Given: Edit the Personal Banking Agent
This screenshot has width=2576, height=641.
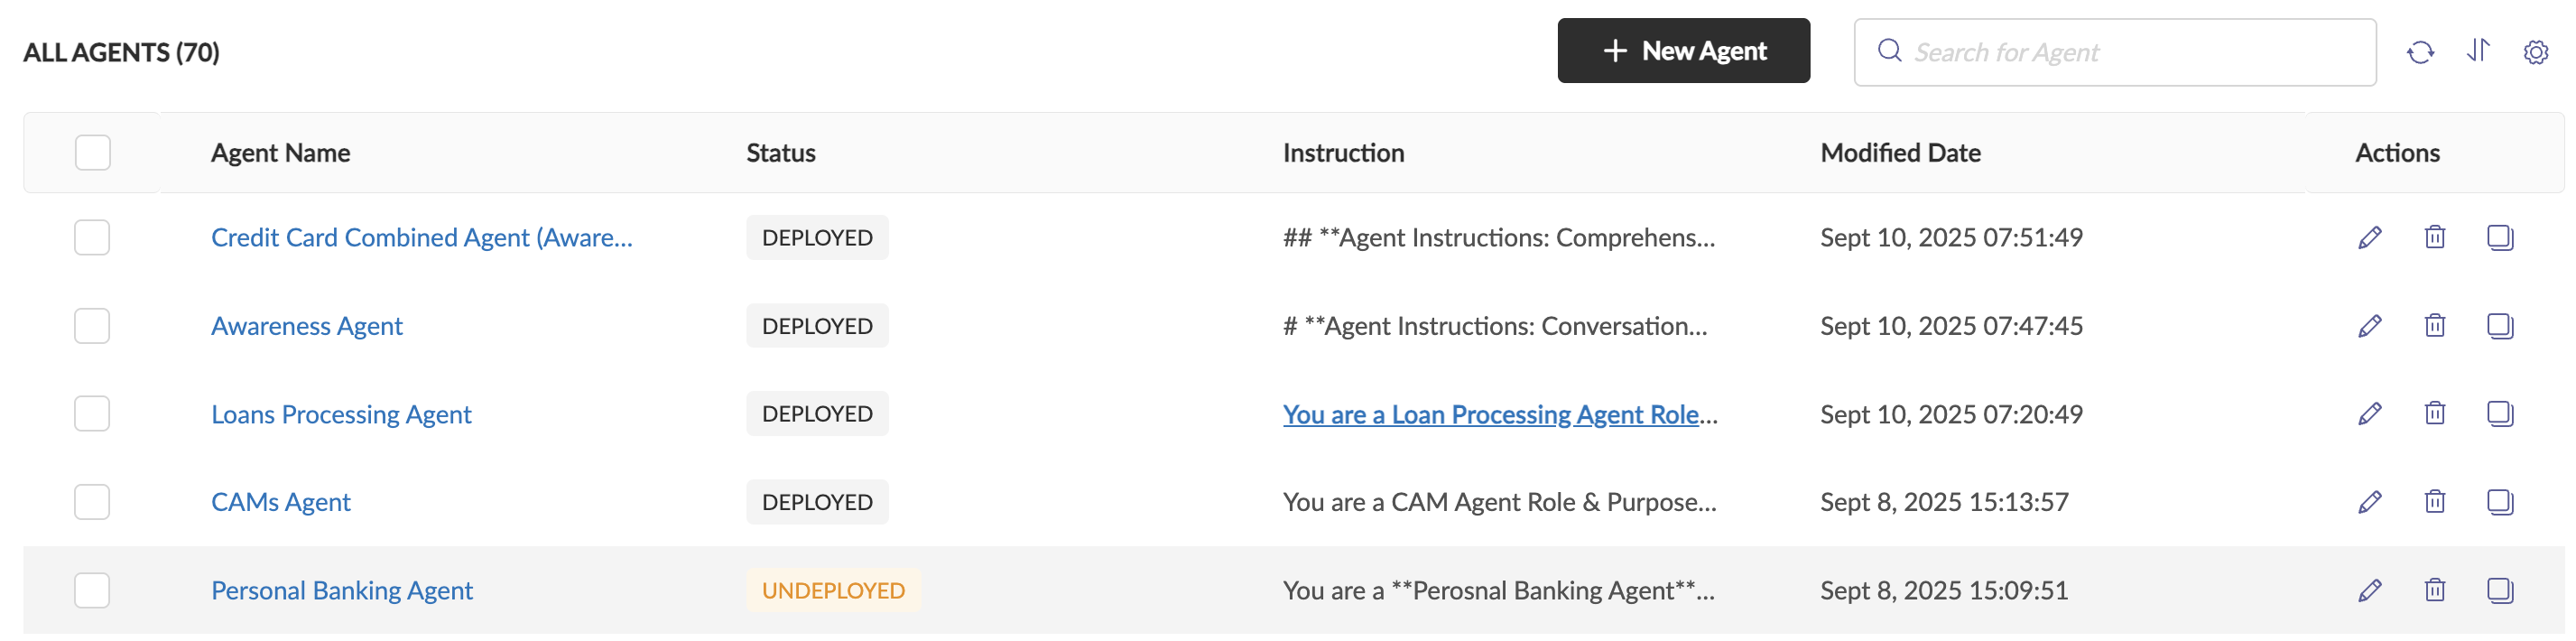Looking at the screenshot, I should [2368, 590].
